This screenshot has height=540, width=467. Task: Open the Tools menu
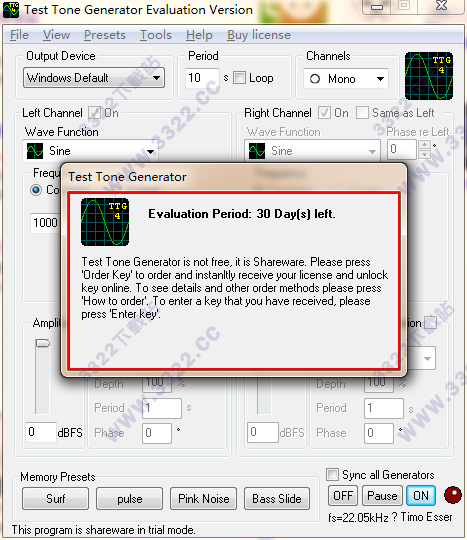coord(156,35)
